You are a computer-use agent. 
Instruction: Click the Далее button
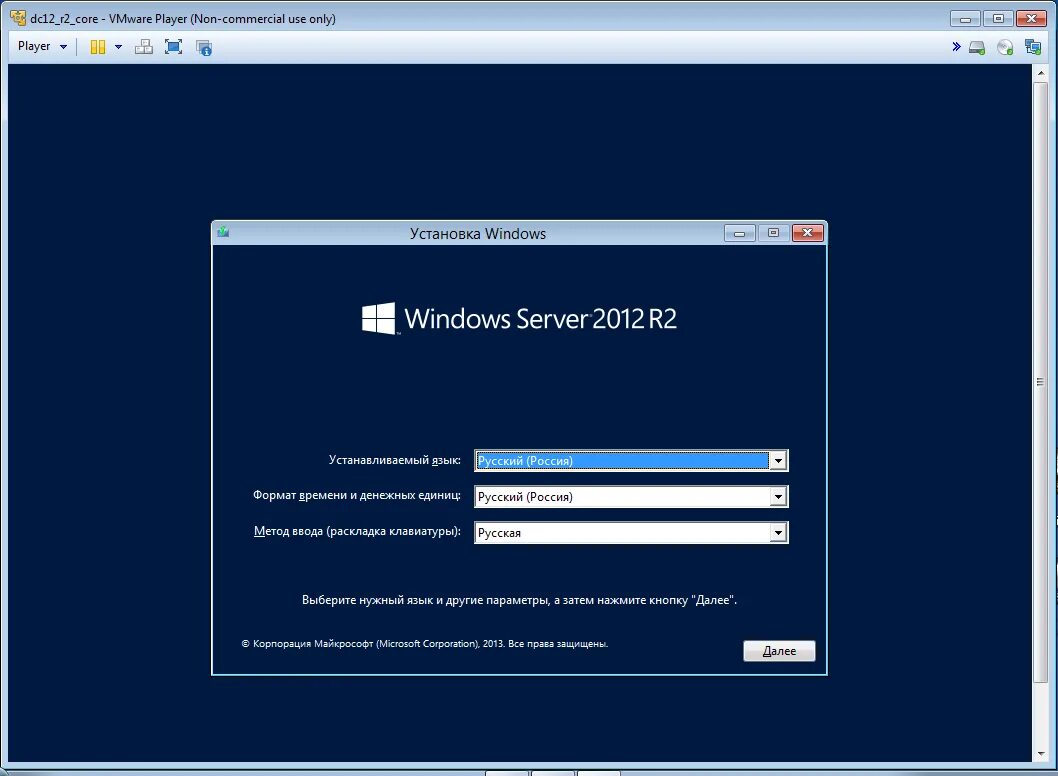779,650
